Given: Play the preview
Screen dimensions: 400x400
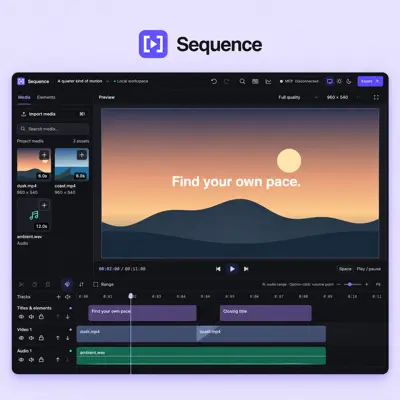Looking at the screenshot, I should pos(232,269).
